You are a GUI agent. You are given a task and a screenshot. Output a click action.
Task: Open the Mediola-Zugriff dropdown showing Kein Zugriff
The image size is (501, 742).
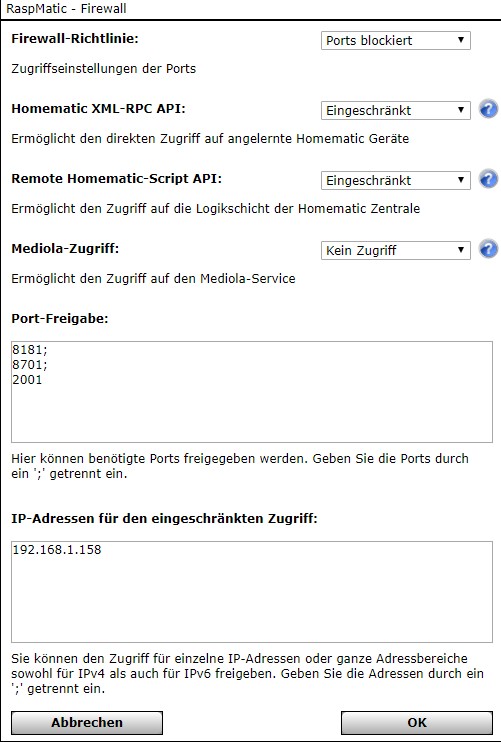click(396, 250)
